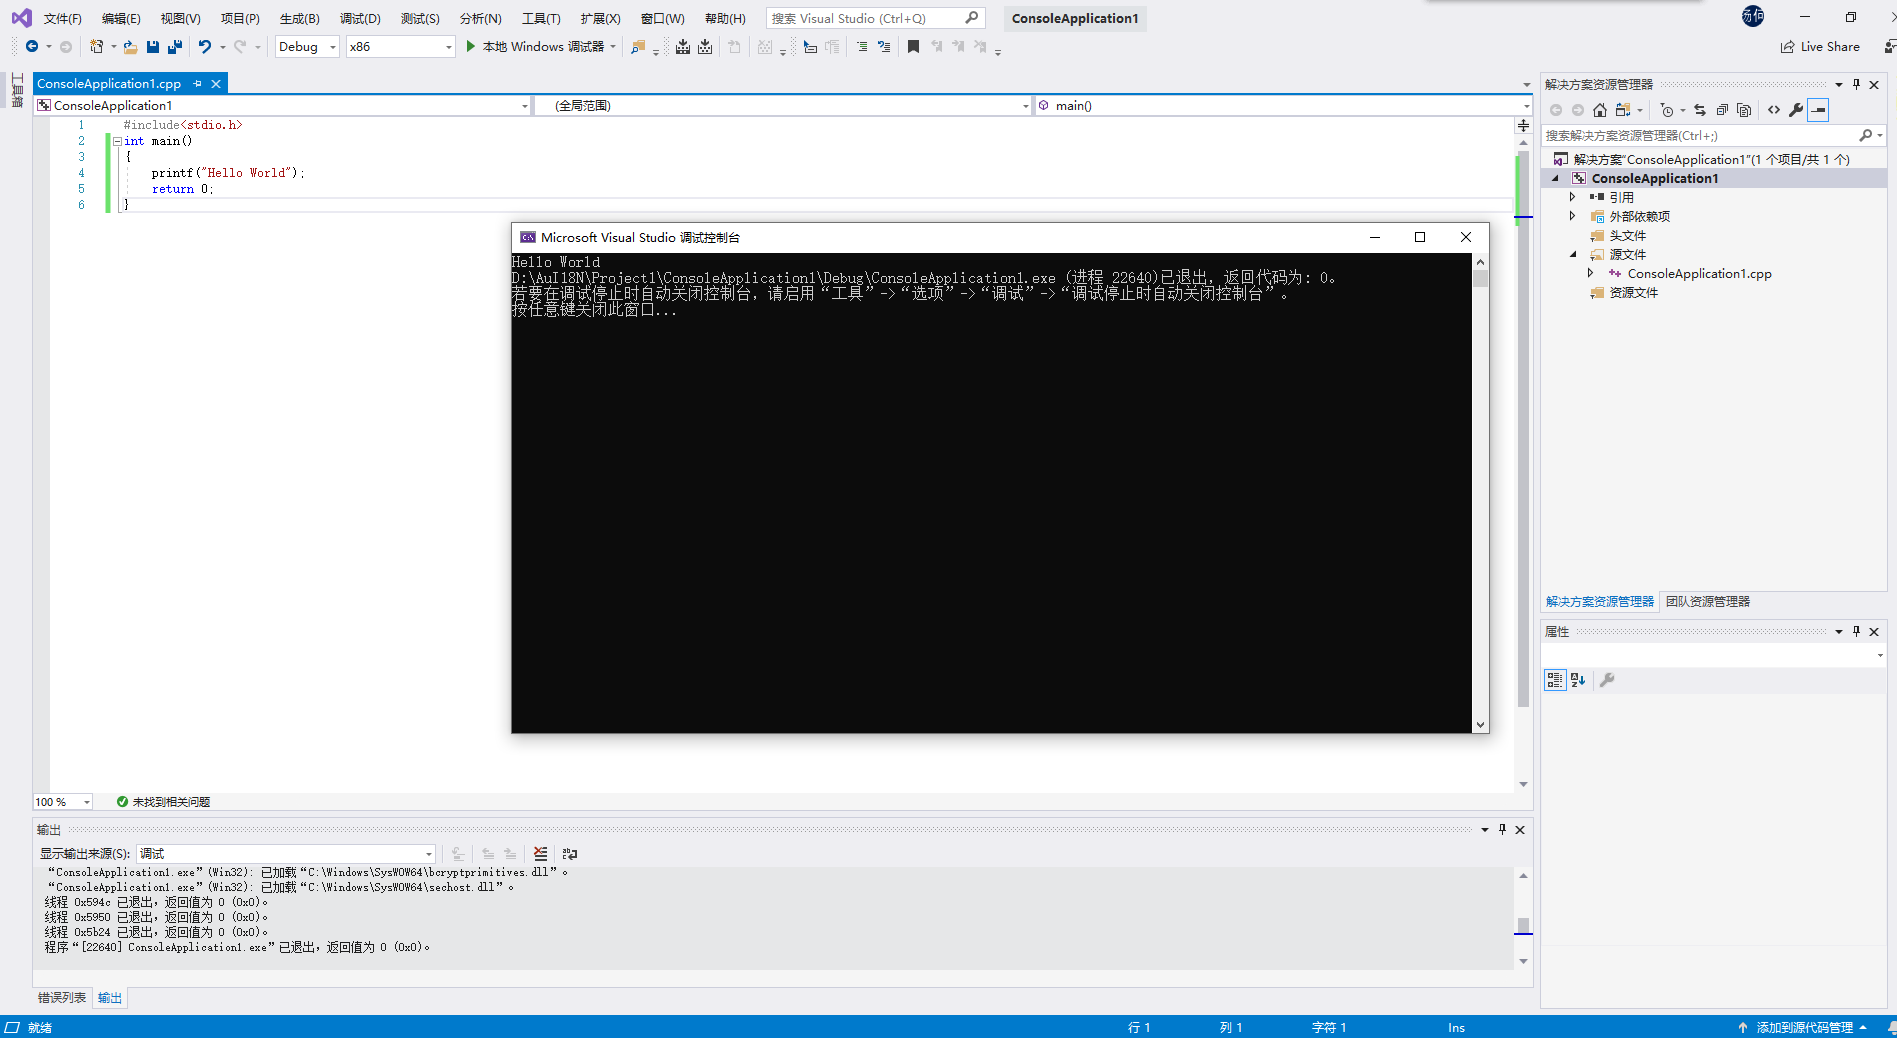Sort properties alphabetically in Properties panel
The image size is (1897, 1038).
click(x=1578, y=680)
